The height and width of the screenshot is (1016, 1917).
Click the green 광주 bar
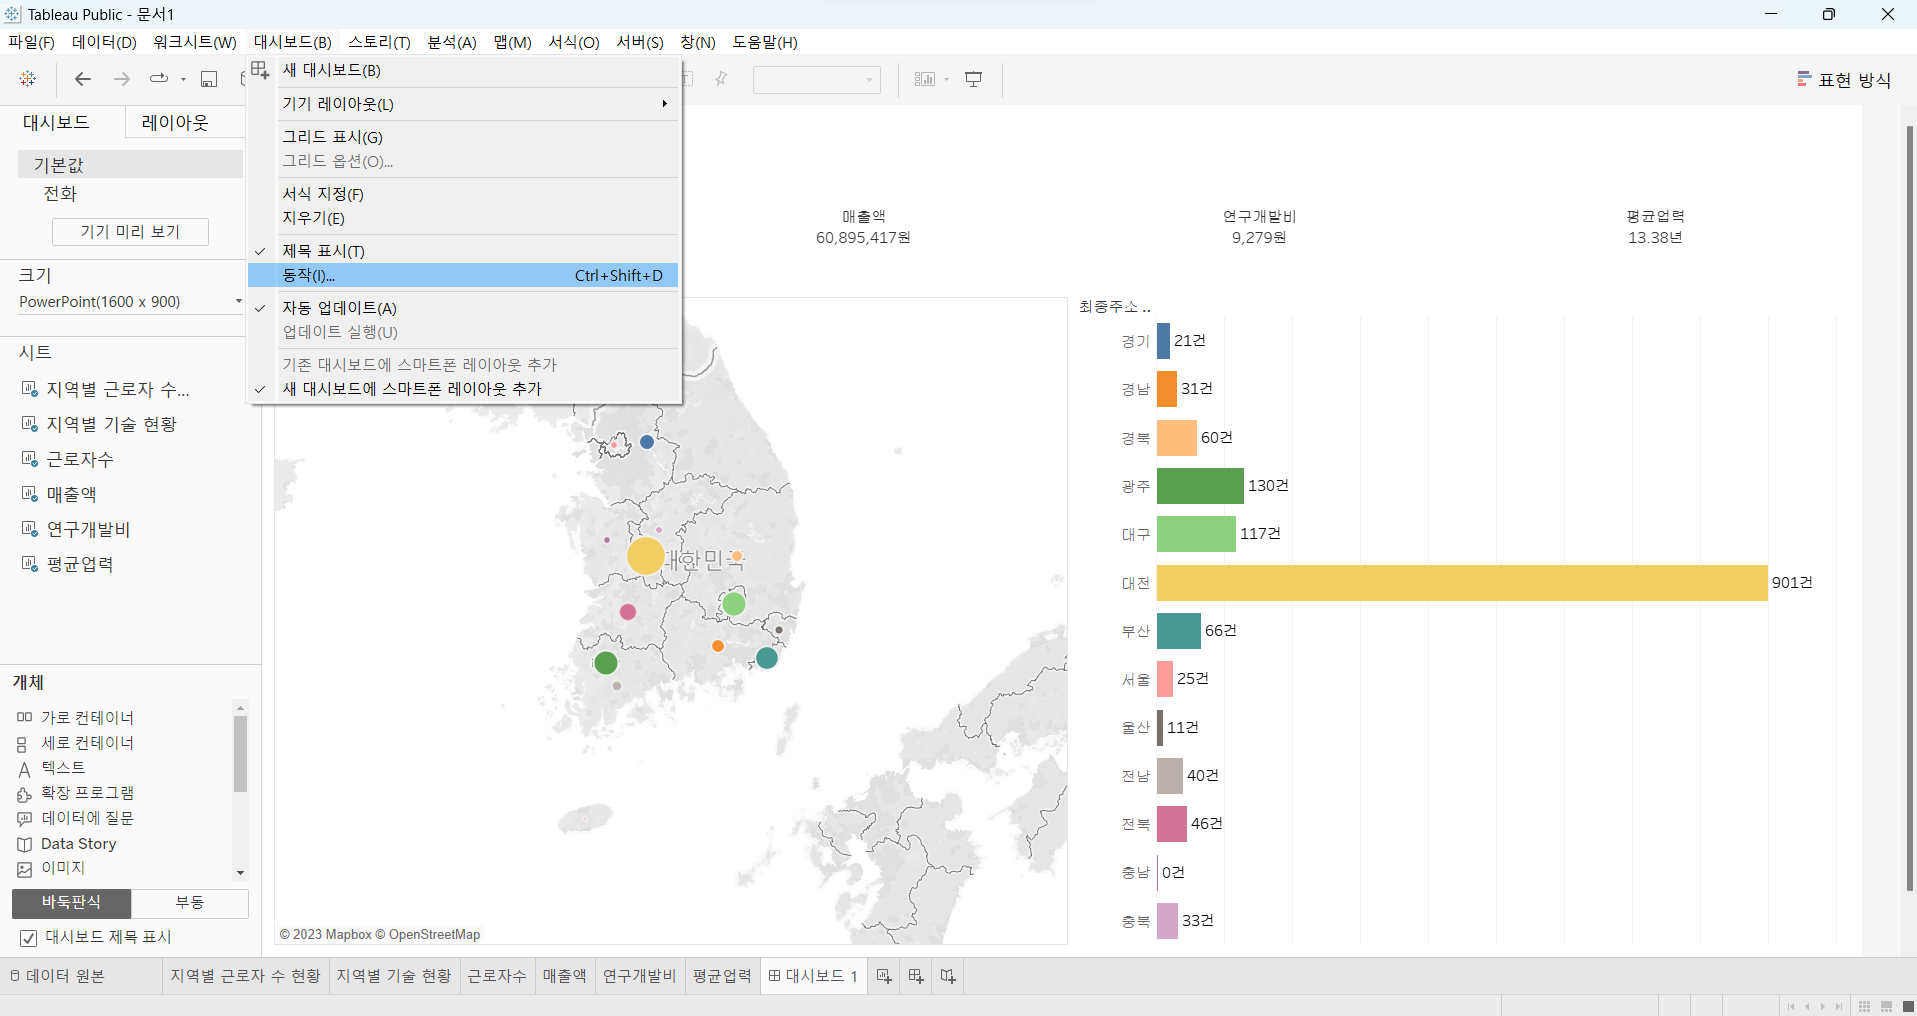click(x=1200, y=486)
